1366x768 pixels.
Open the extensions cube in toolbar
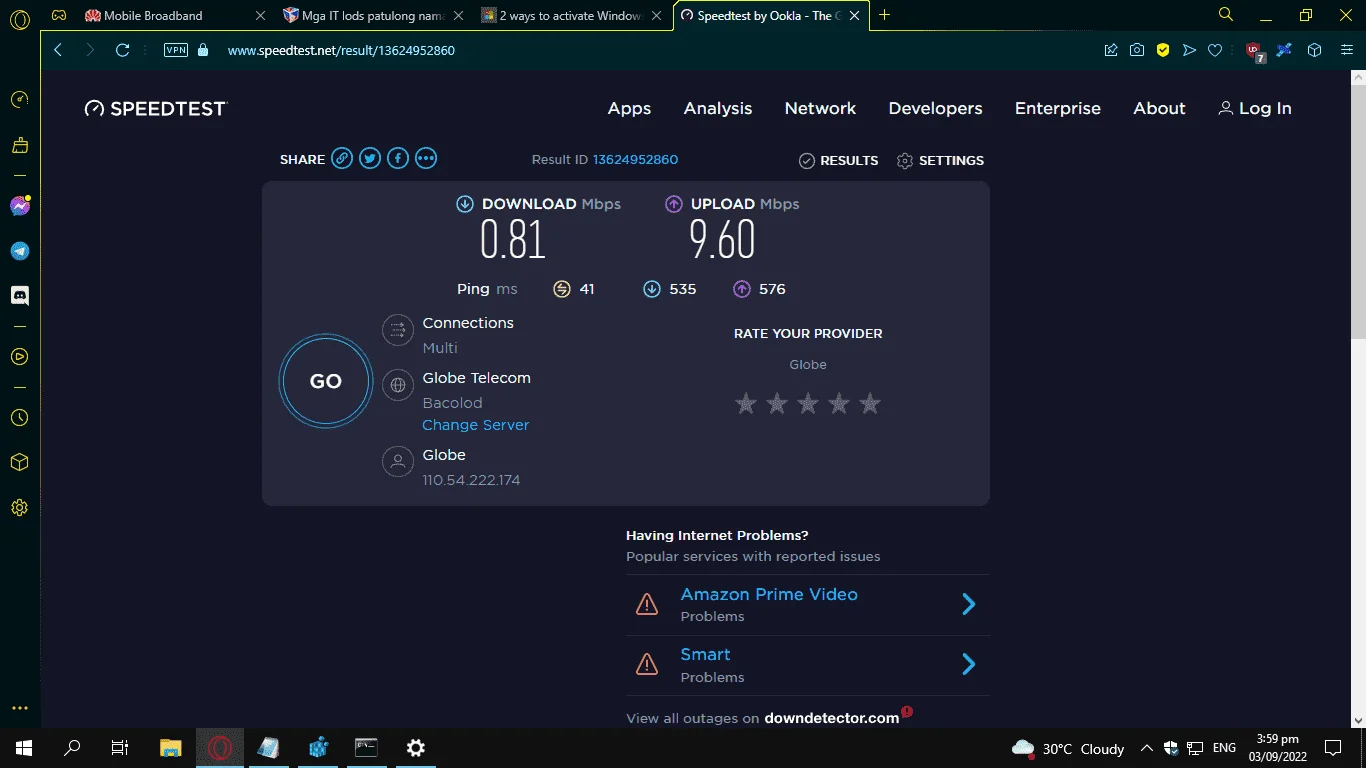pos(1315,50)
